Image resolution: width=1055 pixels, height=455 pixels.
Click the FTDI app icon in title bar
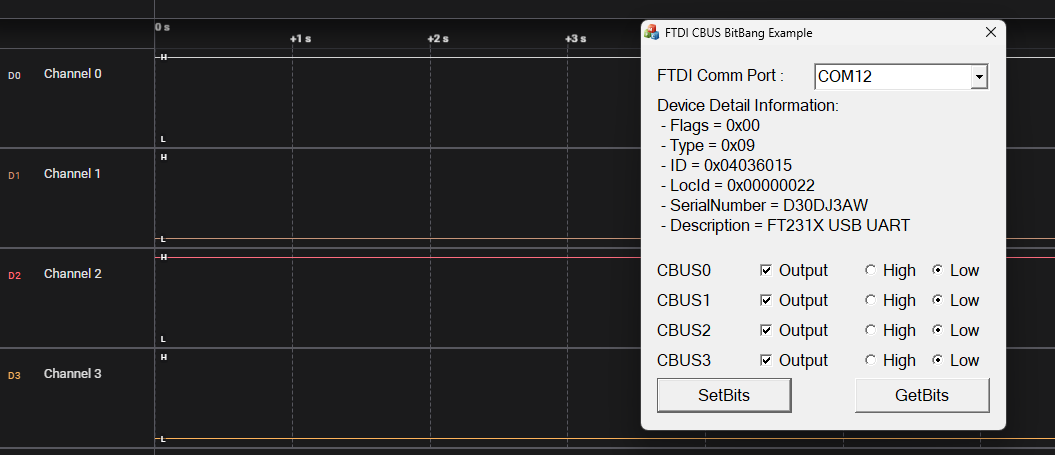click(x=652, y=32)
